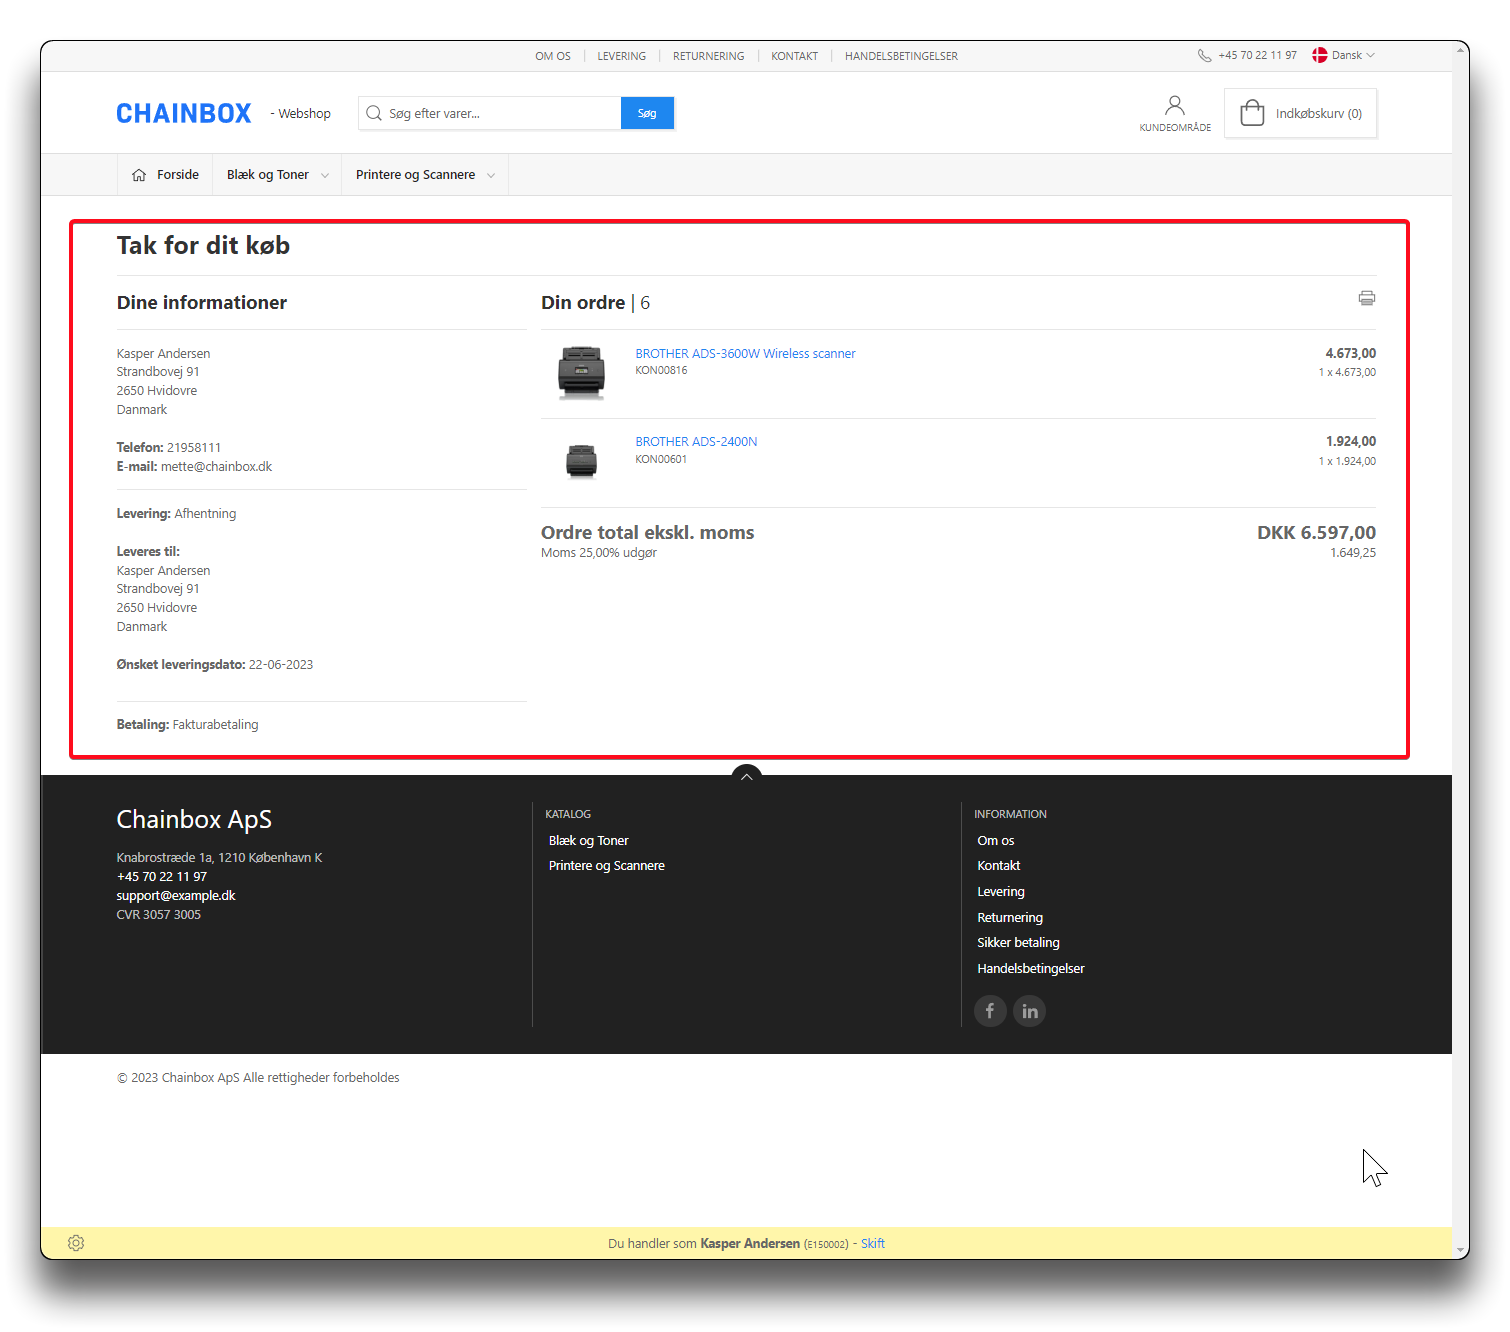Click the scroll-to-top arrow button
1510x1332 pixels.
coord(746,776)
